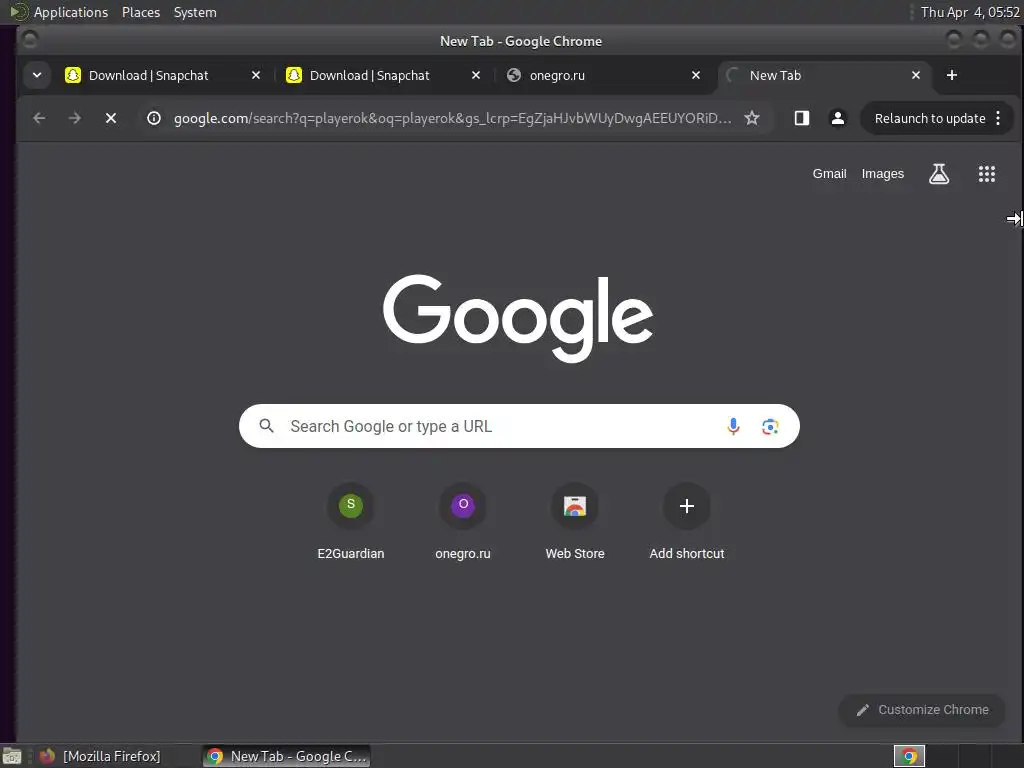The image size is (1024, 768).
Task: Open Search Labs flask icon
Action: point(939,174)
